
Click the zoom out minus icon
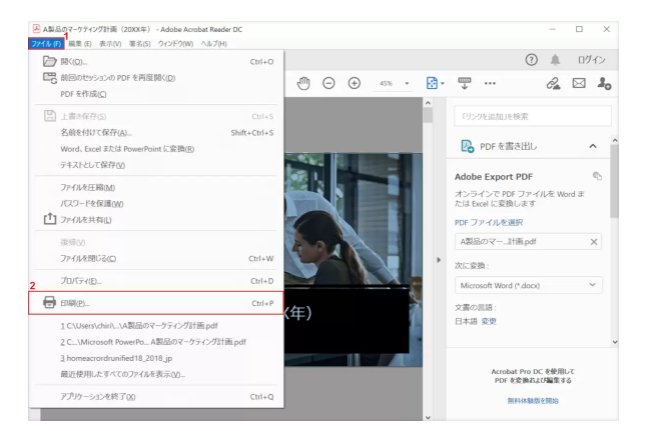click(x=327, y=85)
